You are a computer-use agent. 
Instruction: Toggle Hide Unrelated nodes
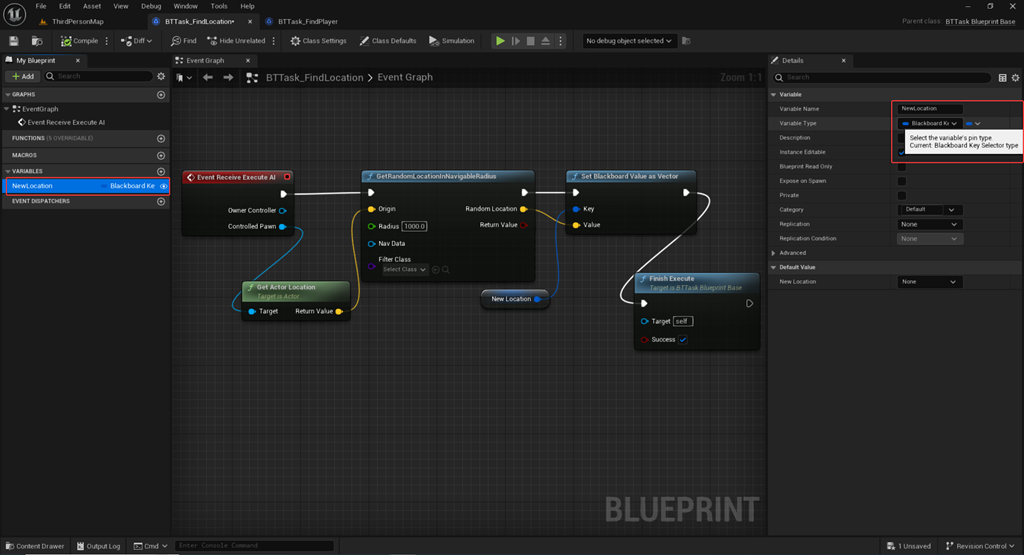(x=236, y=41)
